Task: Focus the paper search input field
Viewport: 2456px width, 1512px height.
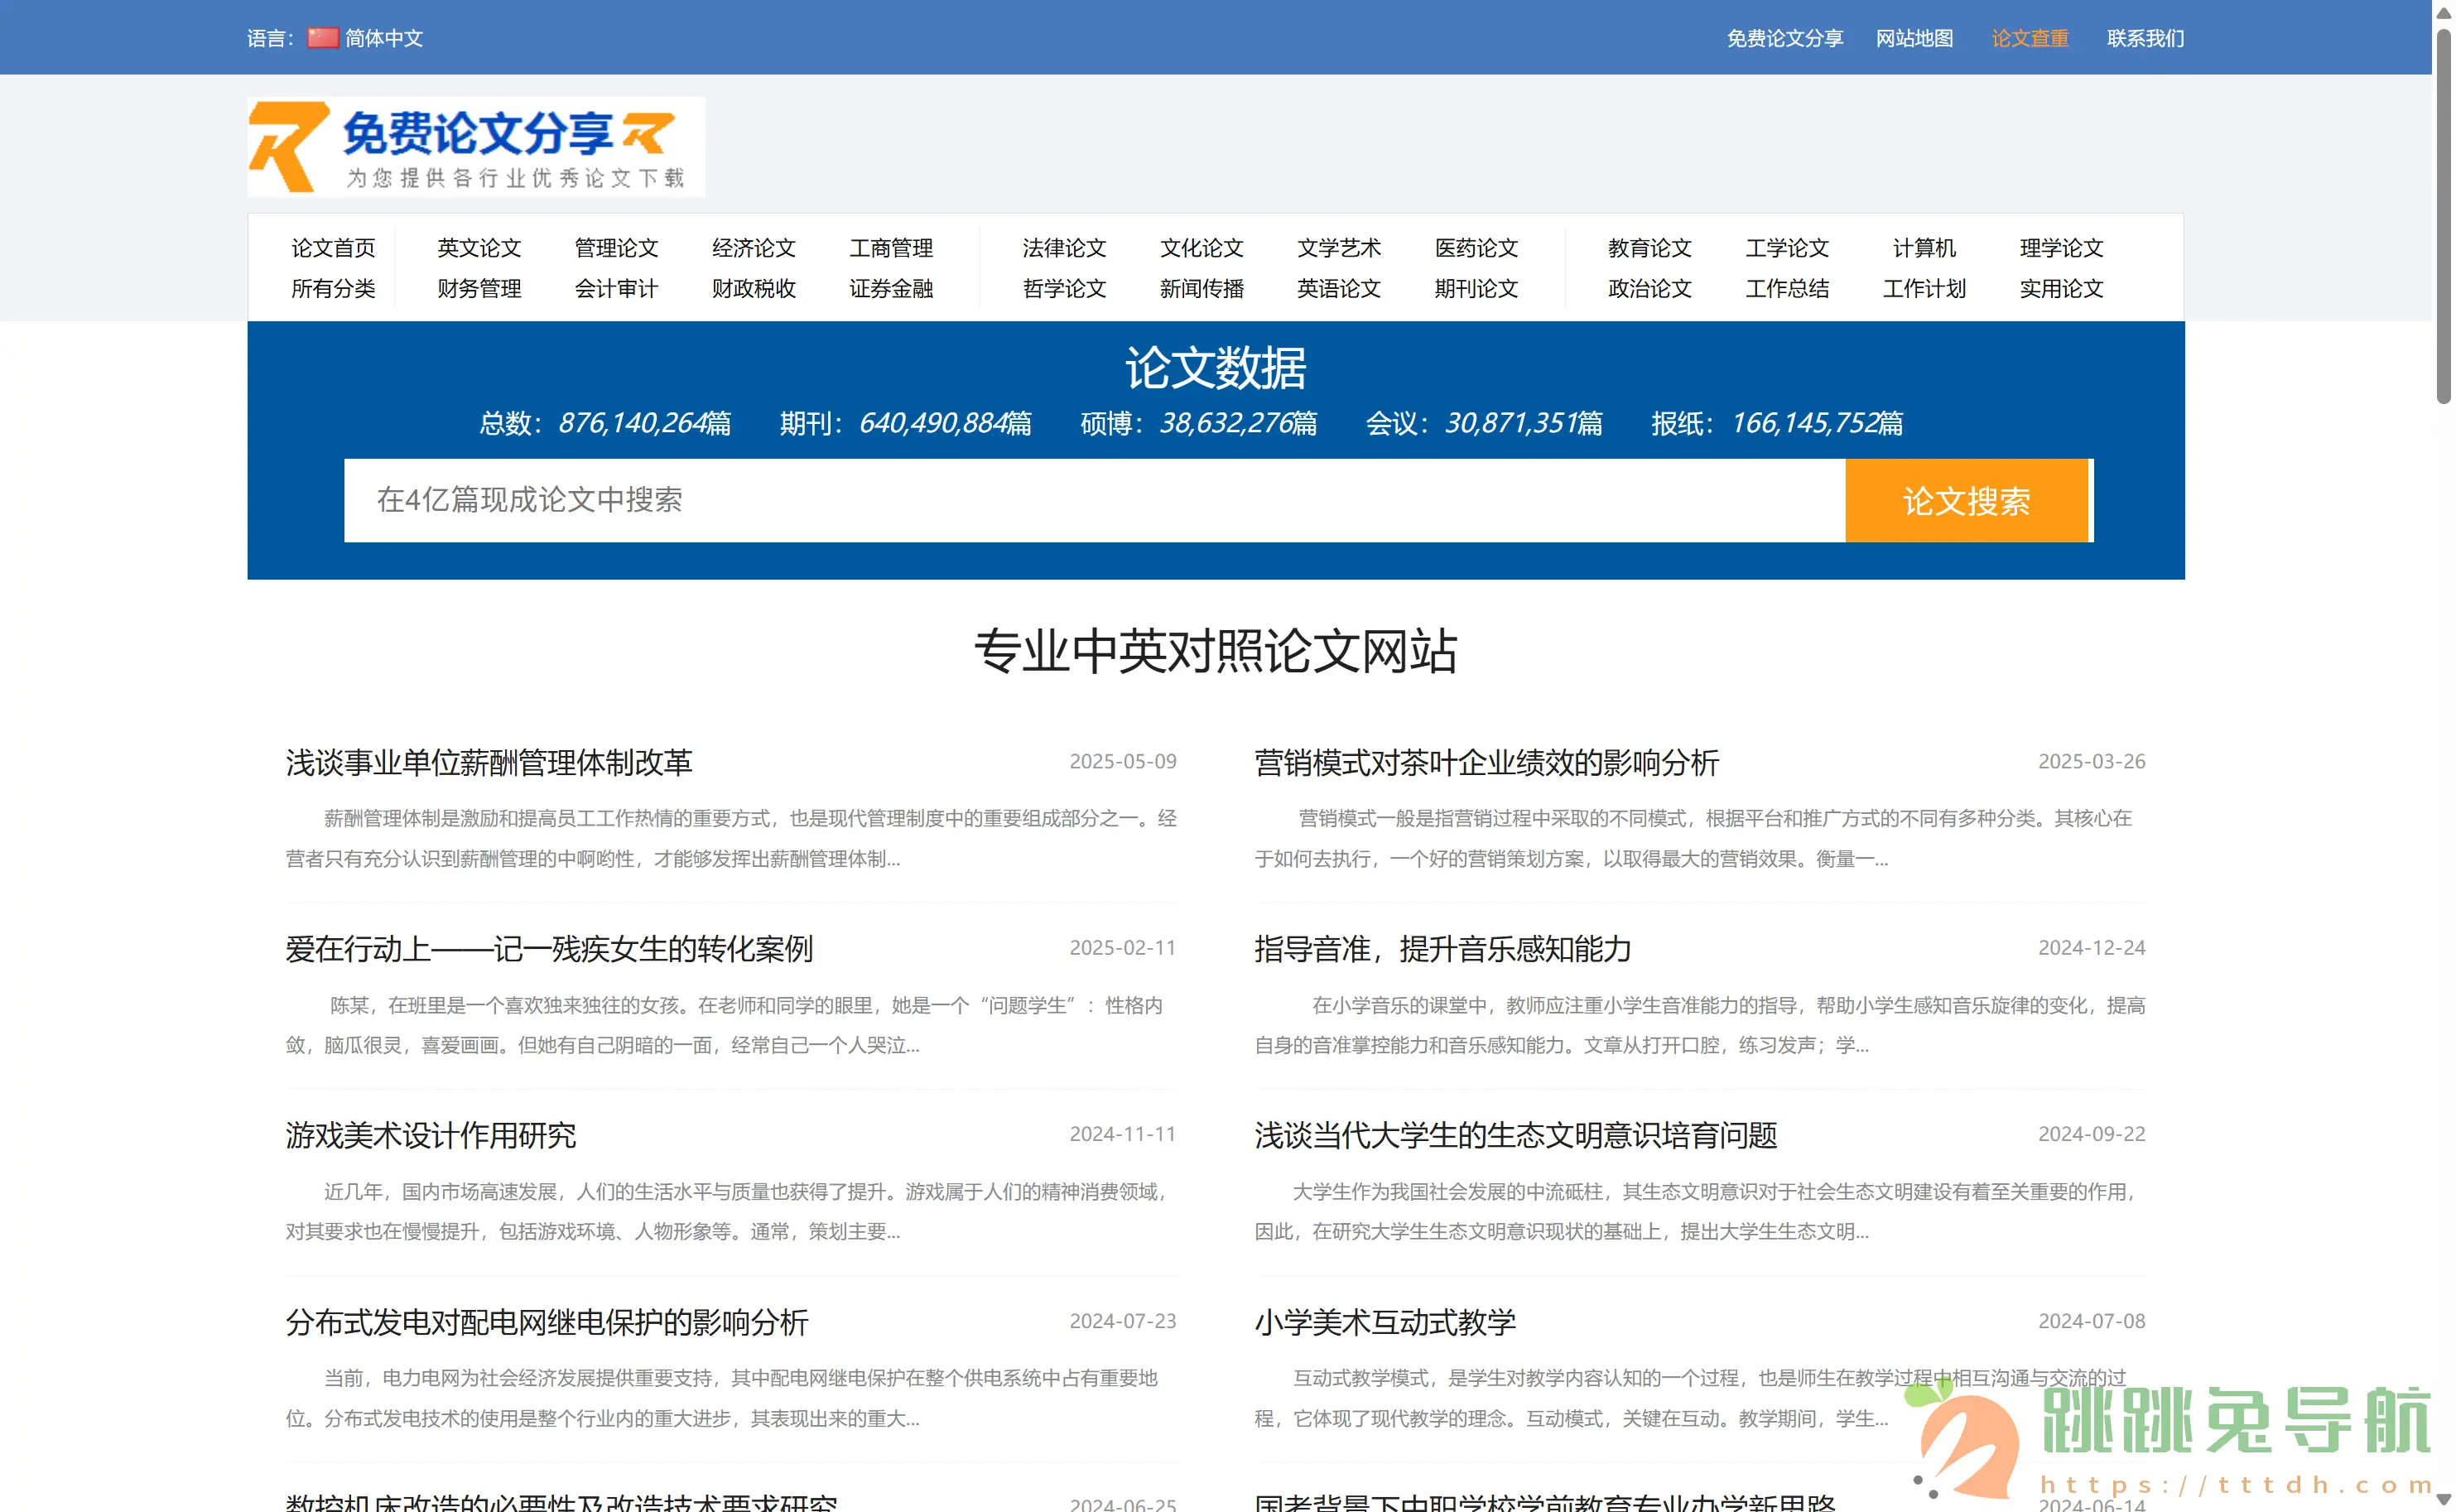Action: pyautogui.click(x=1094, y=500)
